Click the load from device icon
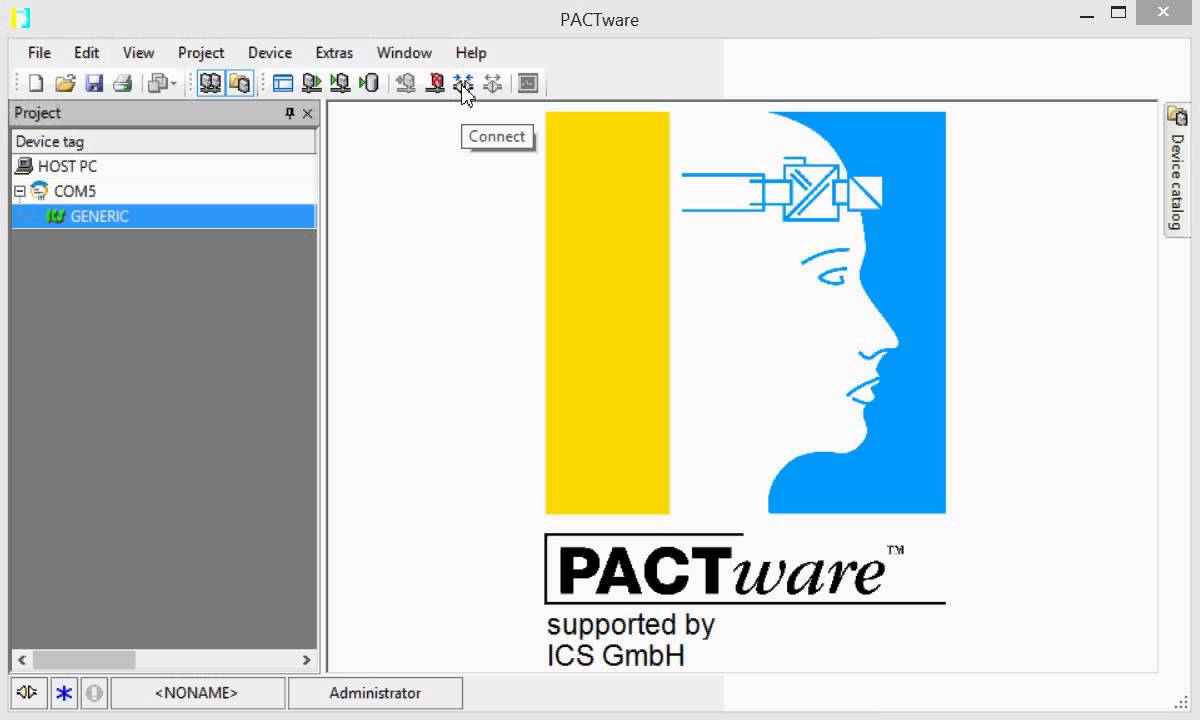The width and height of the screenshot is (1200, 720). pos(312,84)
